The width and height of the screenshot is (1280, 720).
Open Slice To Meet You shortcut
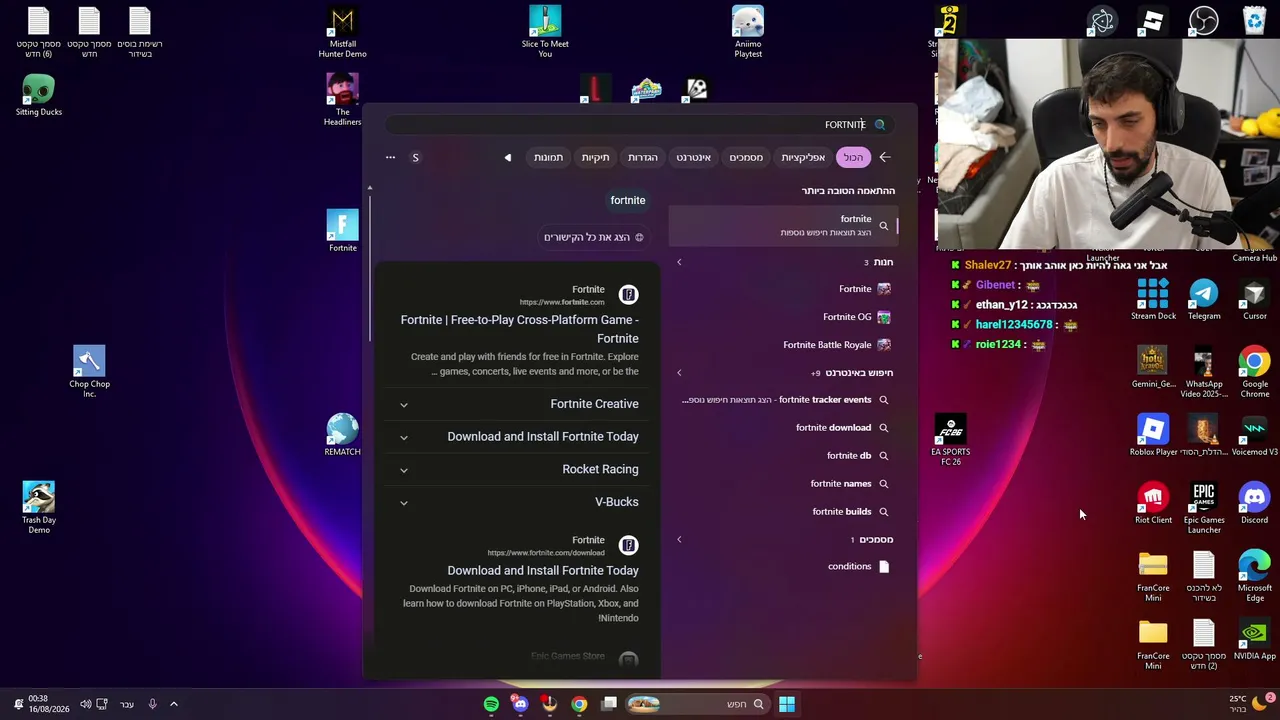click(x=545, y=32)
